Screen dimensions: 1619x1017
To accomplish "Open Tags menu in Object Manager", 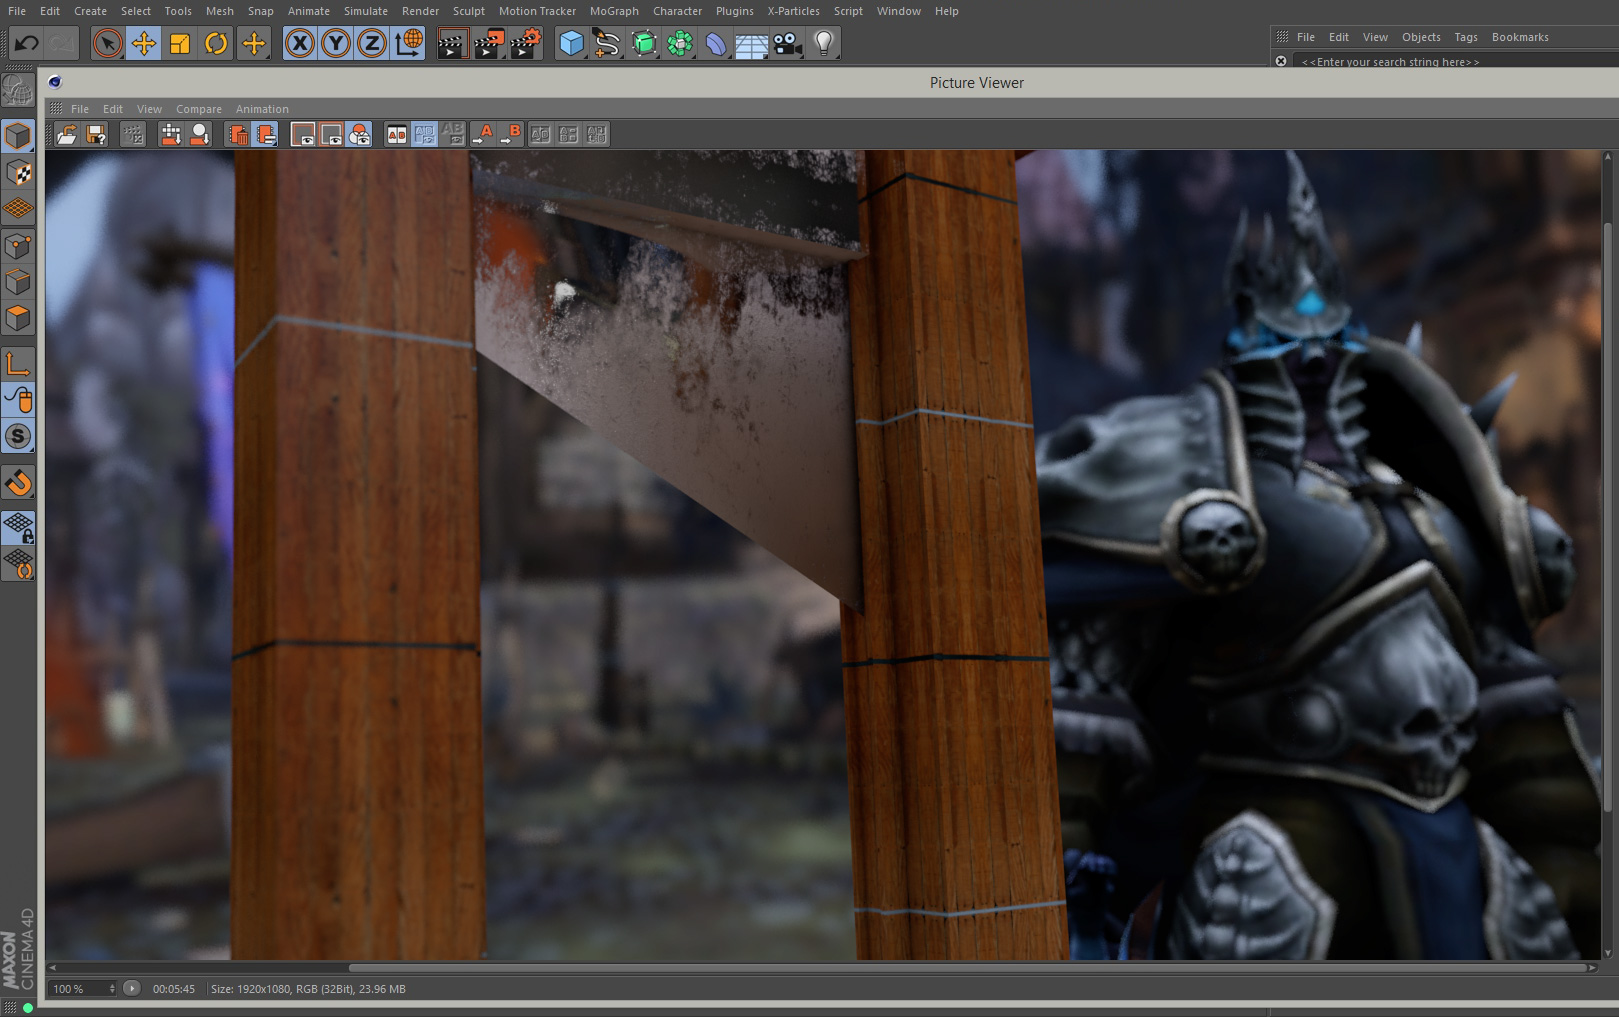I will click(1466, 37).
